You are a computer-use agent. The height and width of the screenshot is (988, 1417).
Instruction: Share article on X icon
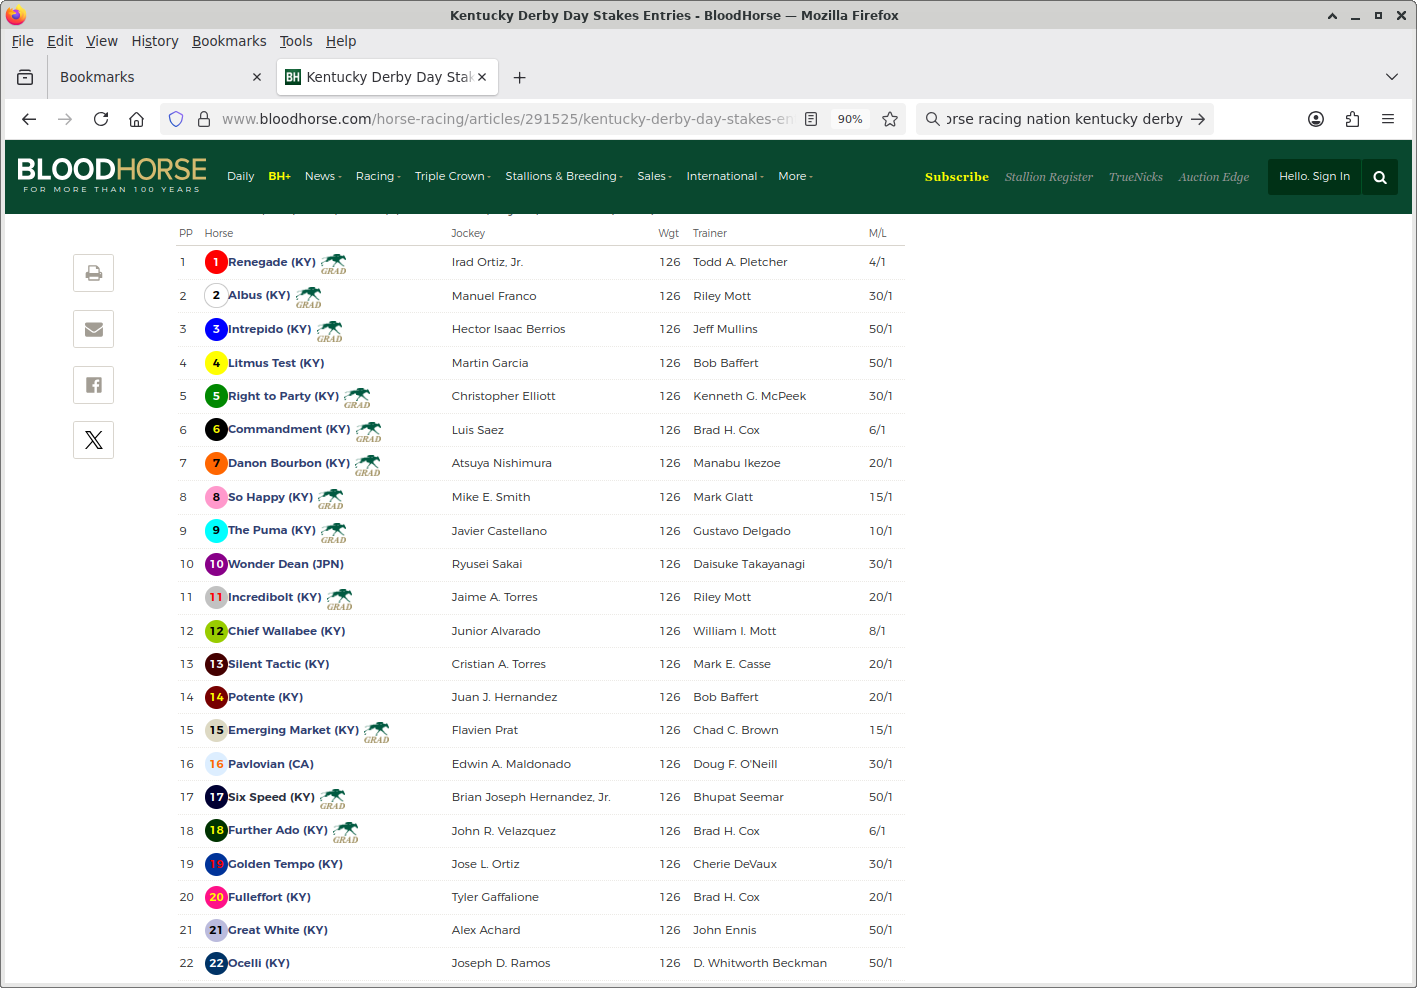tap(93, 440)
